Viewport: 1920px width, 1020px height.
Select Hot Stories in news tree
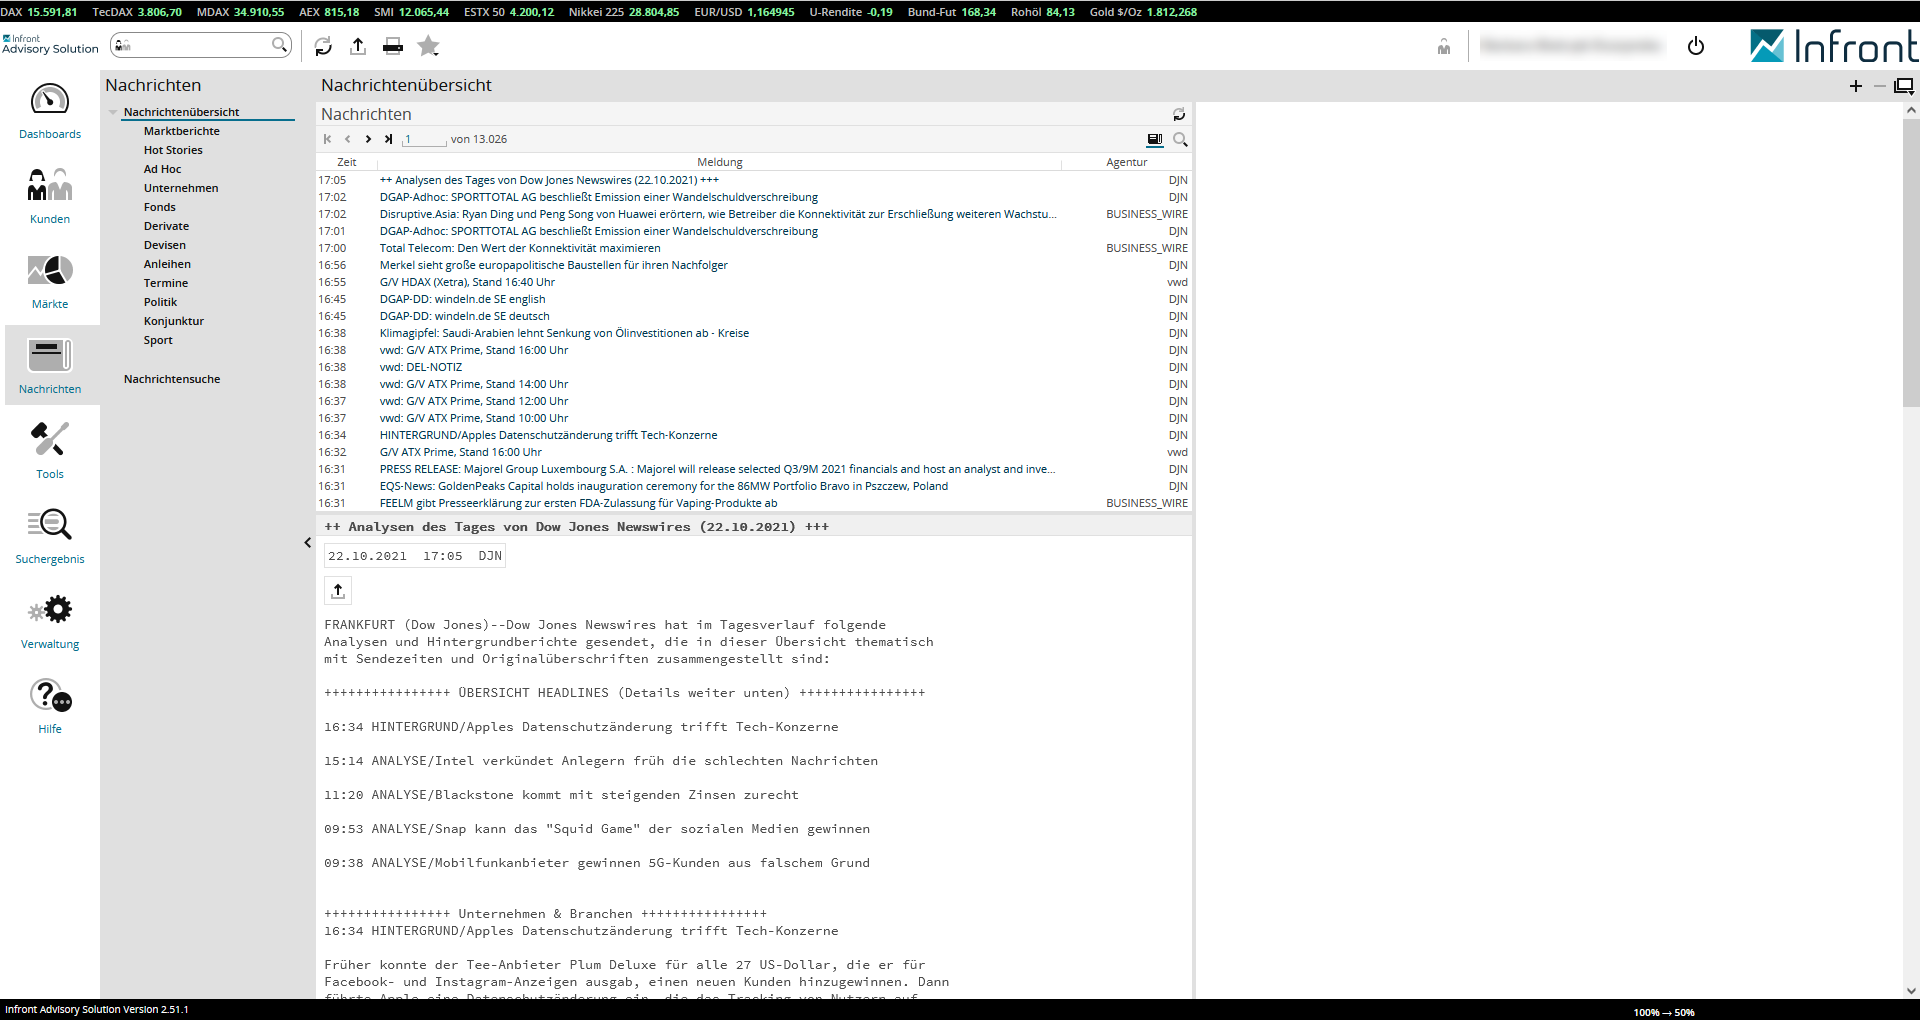click(x=173, y=150)
